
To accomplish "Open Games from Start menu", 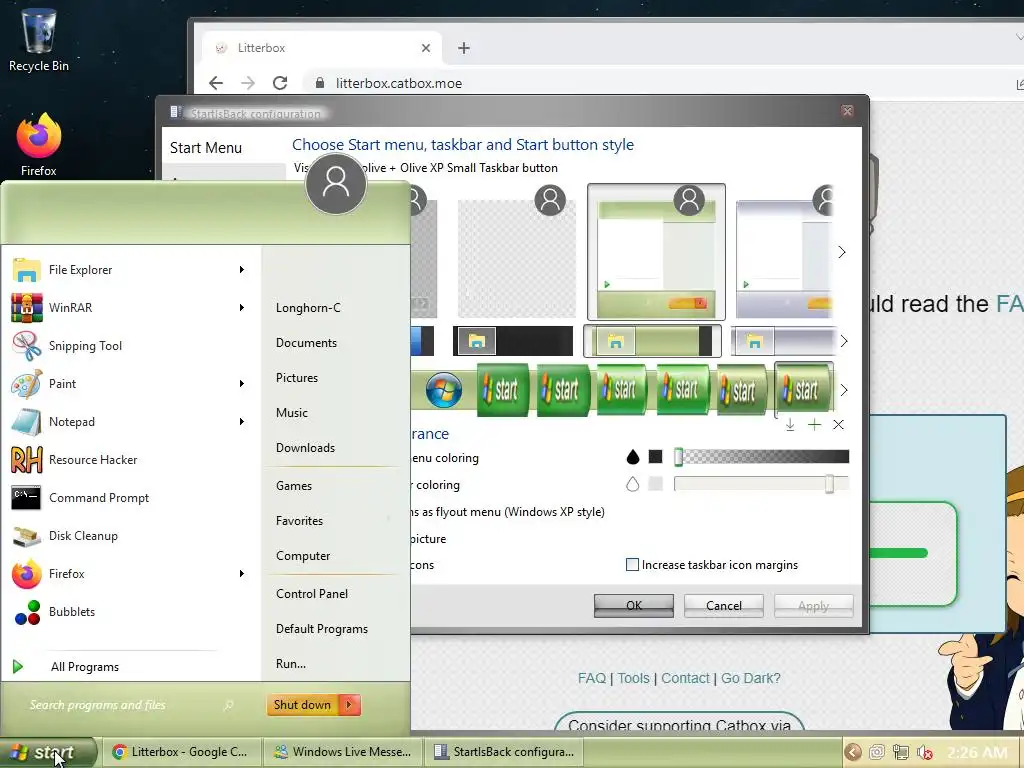I will point(294,486).
